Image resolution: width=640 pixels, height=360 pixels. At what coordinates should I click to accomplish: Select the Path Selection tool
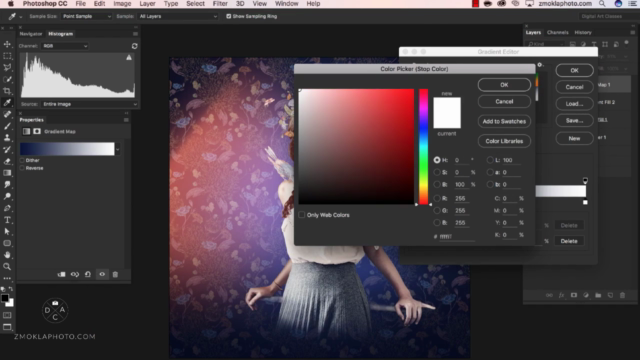click(x=7, y=231)
